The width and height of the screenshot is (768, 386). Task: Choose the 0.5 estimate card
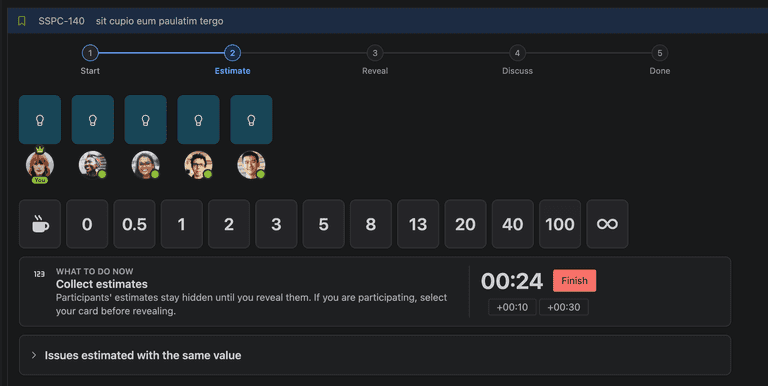click(135, 224)
